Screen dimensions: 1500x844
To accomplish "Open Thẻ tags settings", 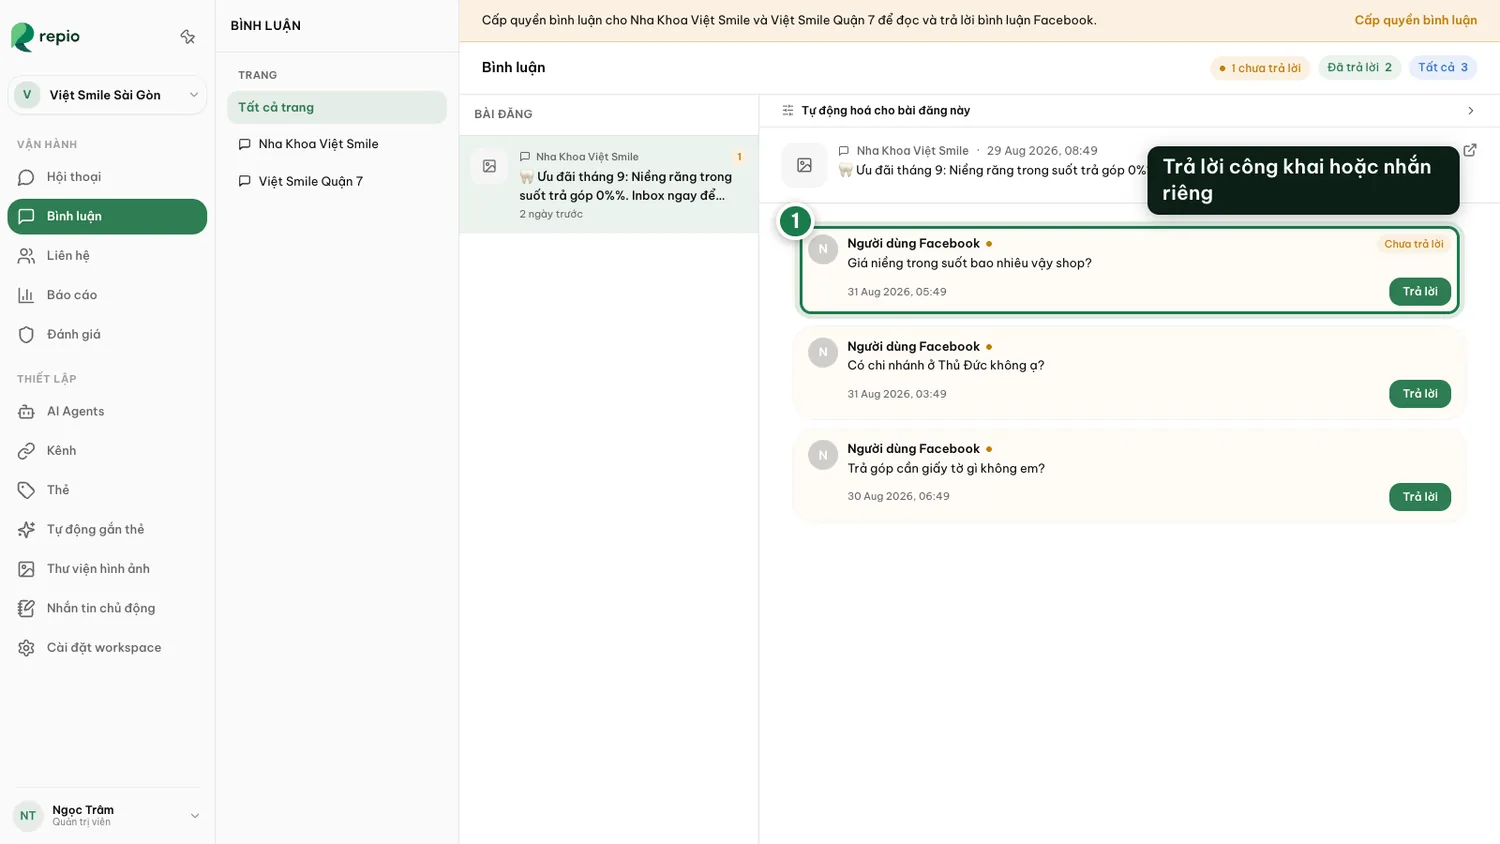I will [x=107, y=490].
